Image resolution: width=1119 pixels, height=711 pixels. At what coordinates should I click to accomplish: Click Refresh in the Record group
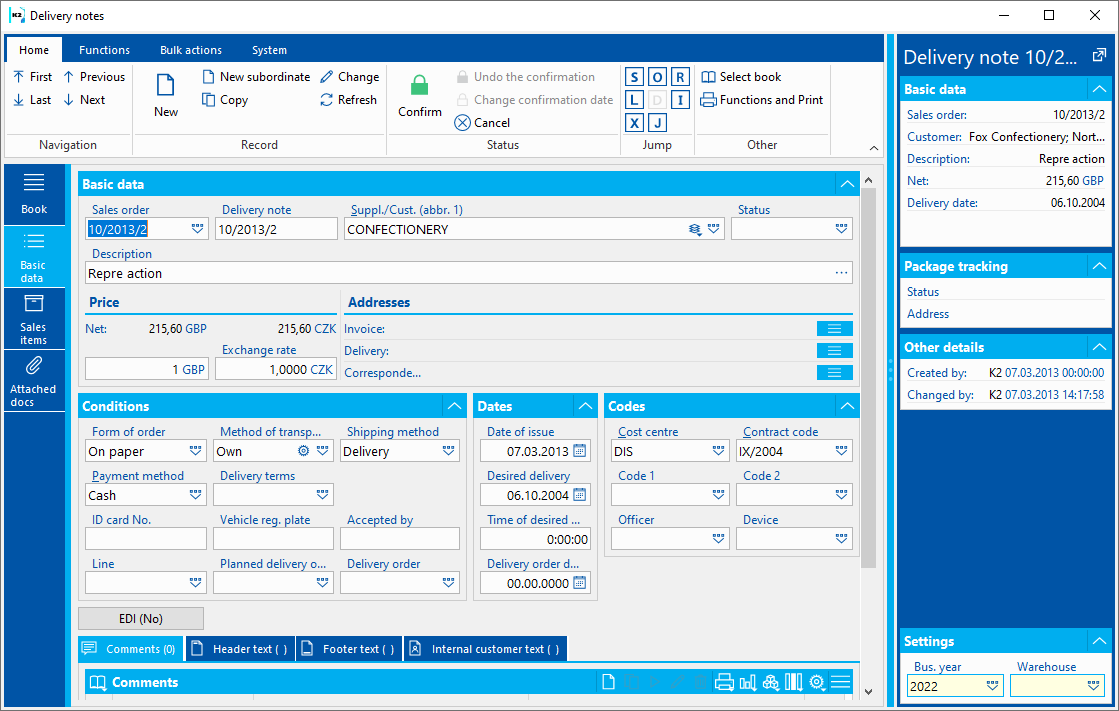348,100
